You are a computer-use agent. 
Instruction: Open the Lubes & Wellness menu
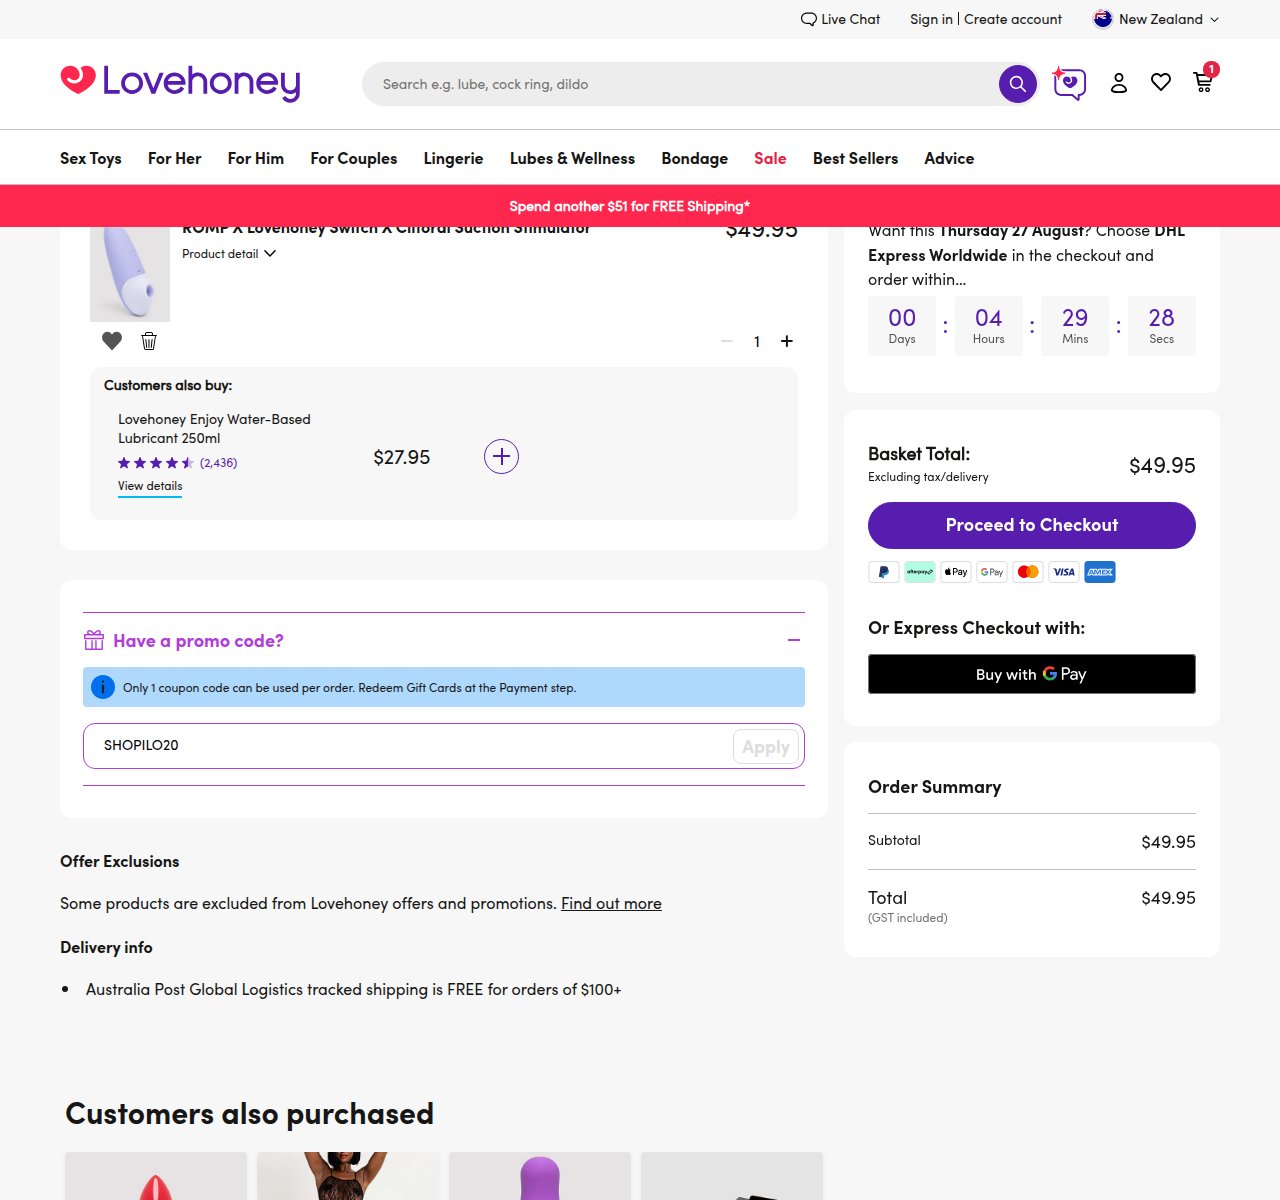coord(572,158)
